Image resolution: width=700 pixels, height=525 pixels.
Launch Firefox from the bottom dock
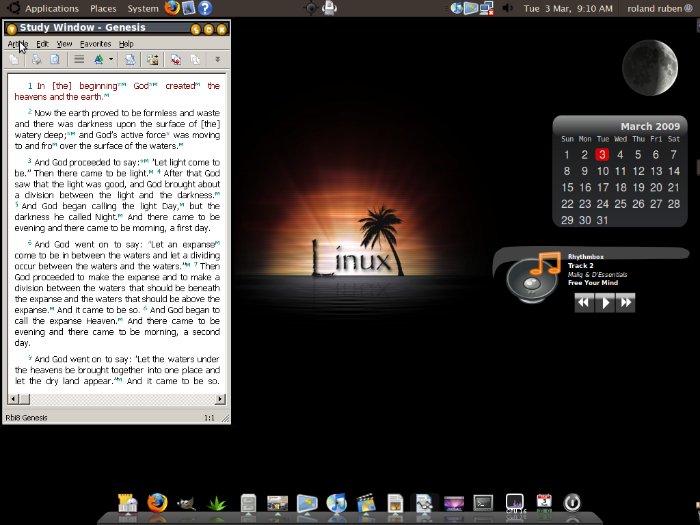157,503
